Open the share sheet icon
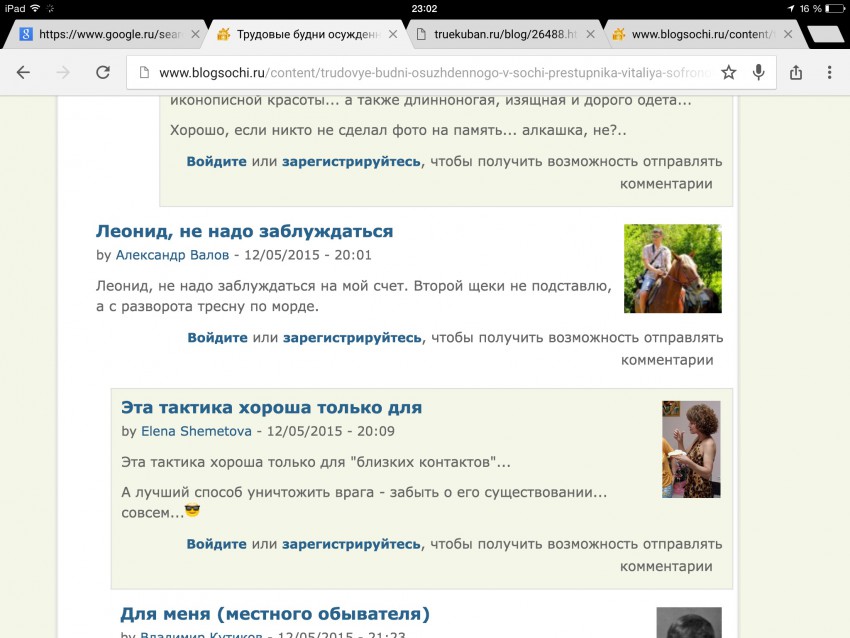Viewport: 850px width, 638px height. pos(796,72)
